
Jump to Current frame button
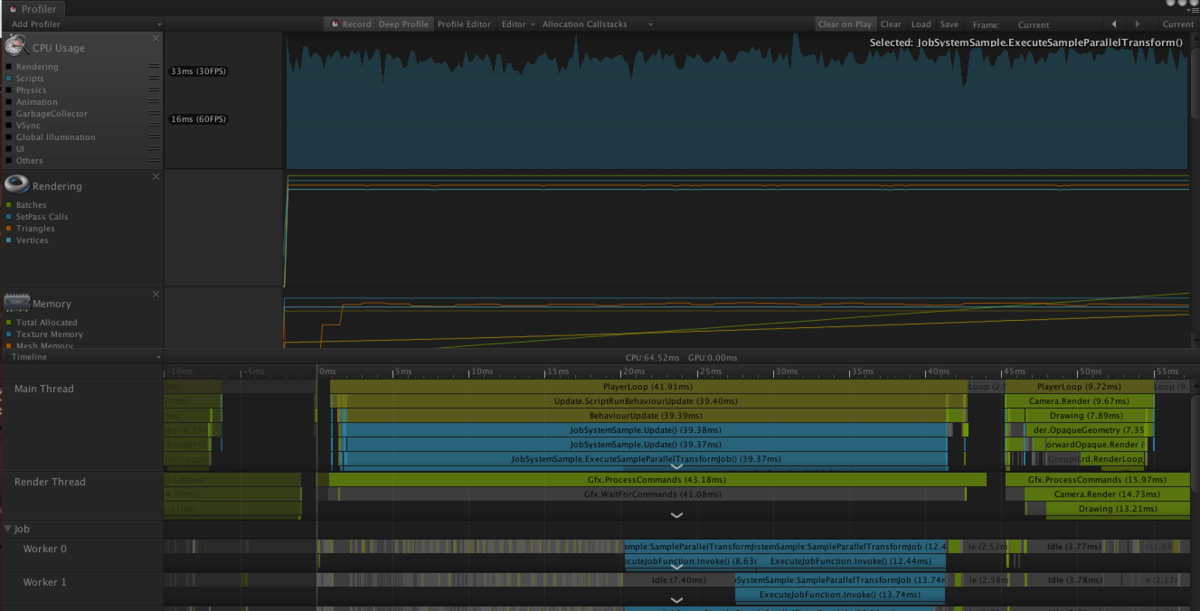click(x=1177, y=24)
